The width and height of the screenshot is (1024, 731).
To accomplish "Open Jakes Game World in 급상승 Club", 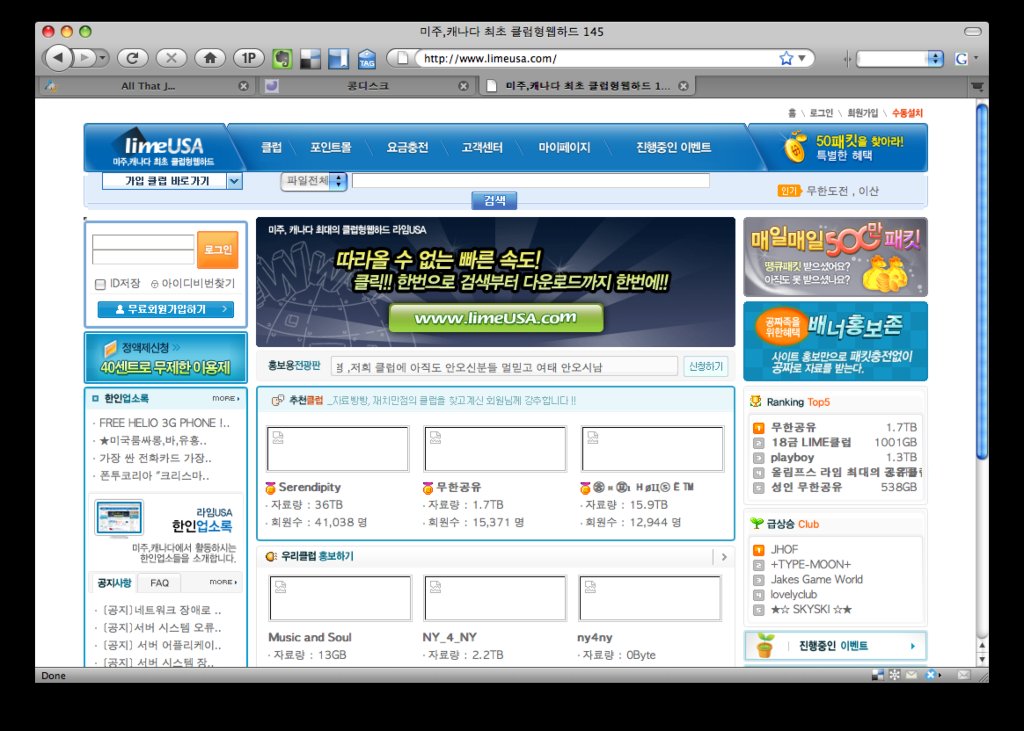I will [816, 579].
